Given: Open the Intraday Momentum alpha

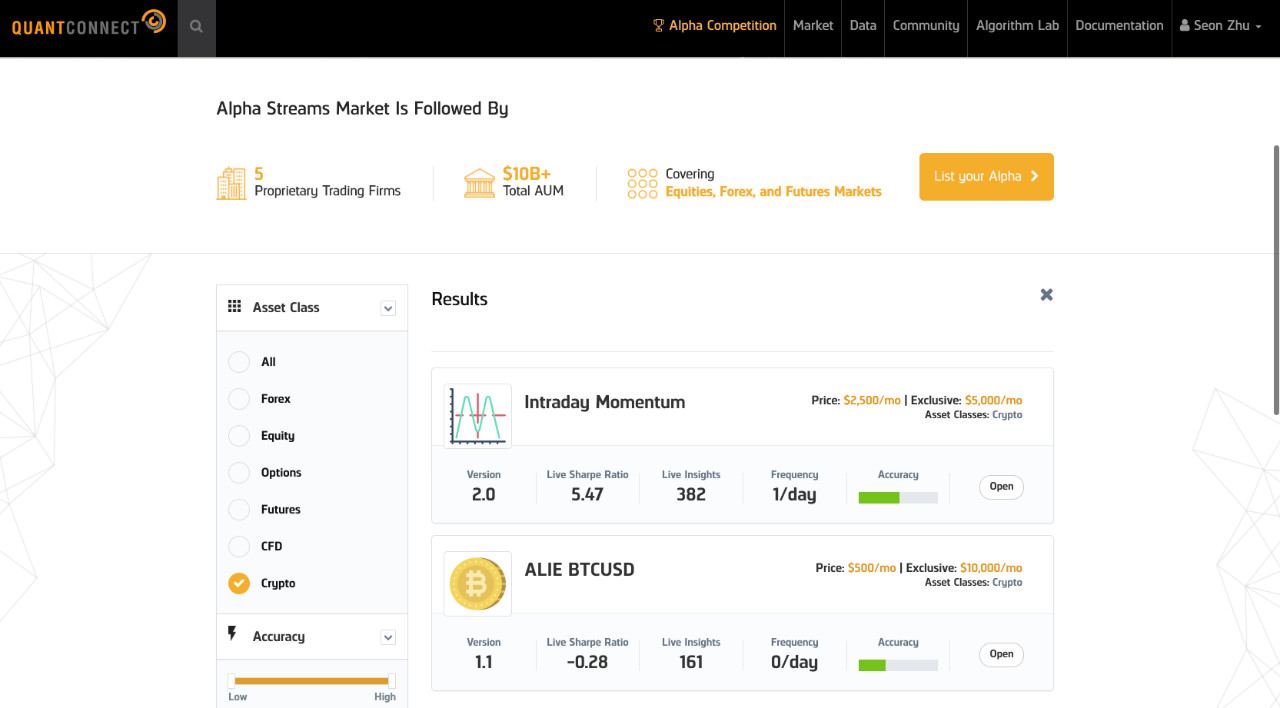Looking at the screenshot, I should (x=1001, y=487).
